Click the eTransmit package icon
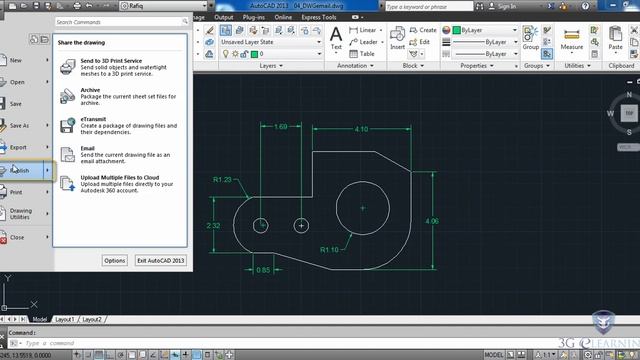 [67, 125]
